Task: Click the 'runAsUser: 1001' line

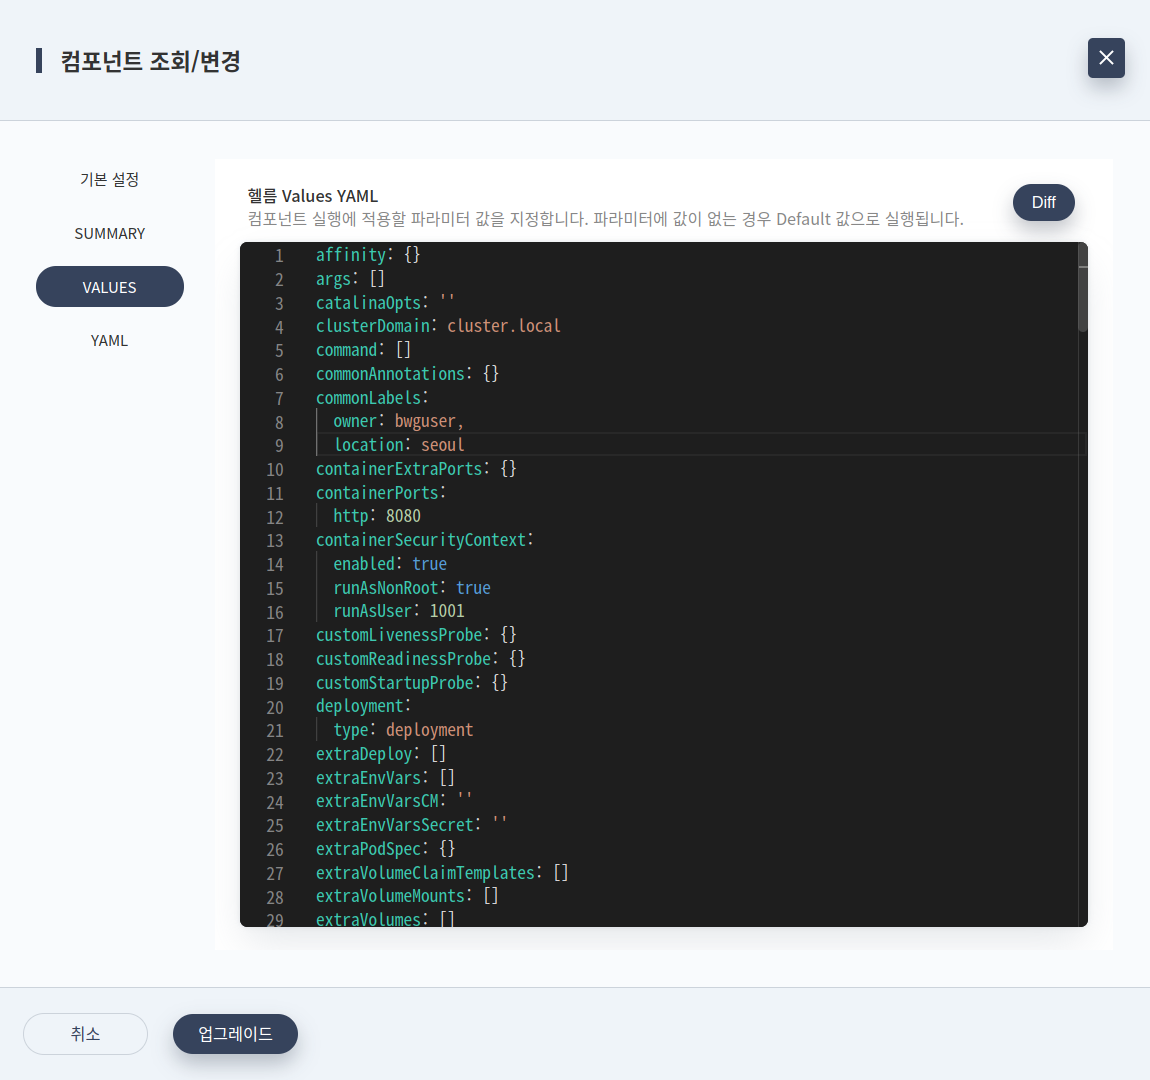Action: (398, 611)
